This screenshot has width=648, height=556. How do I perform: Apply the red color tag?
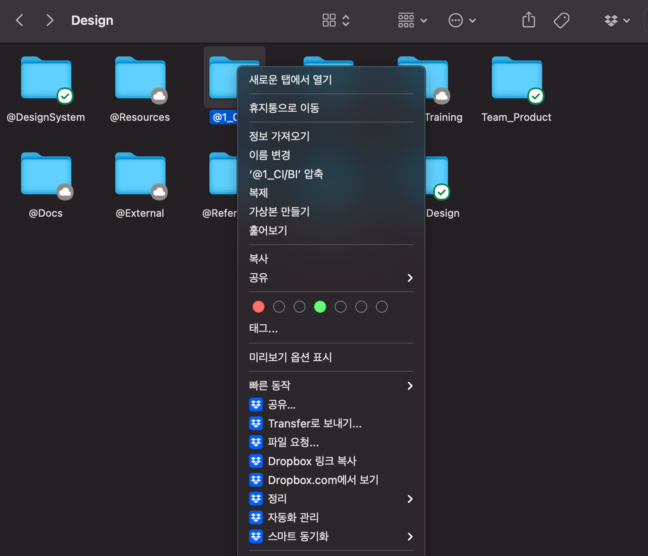(259, 307)
